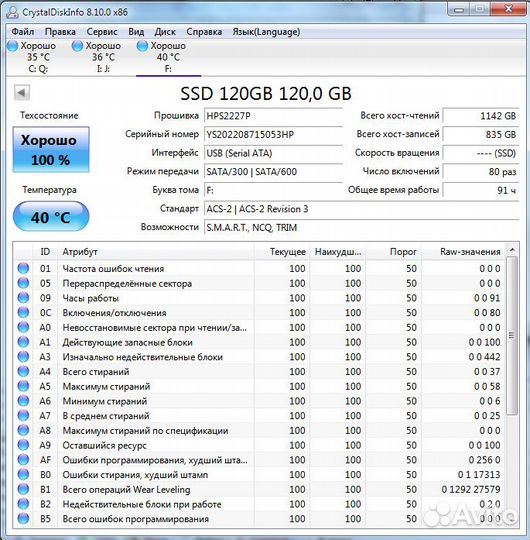
Task: Click the blue status orb for disk C: Q:
Action: point(13,46)
